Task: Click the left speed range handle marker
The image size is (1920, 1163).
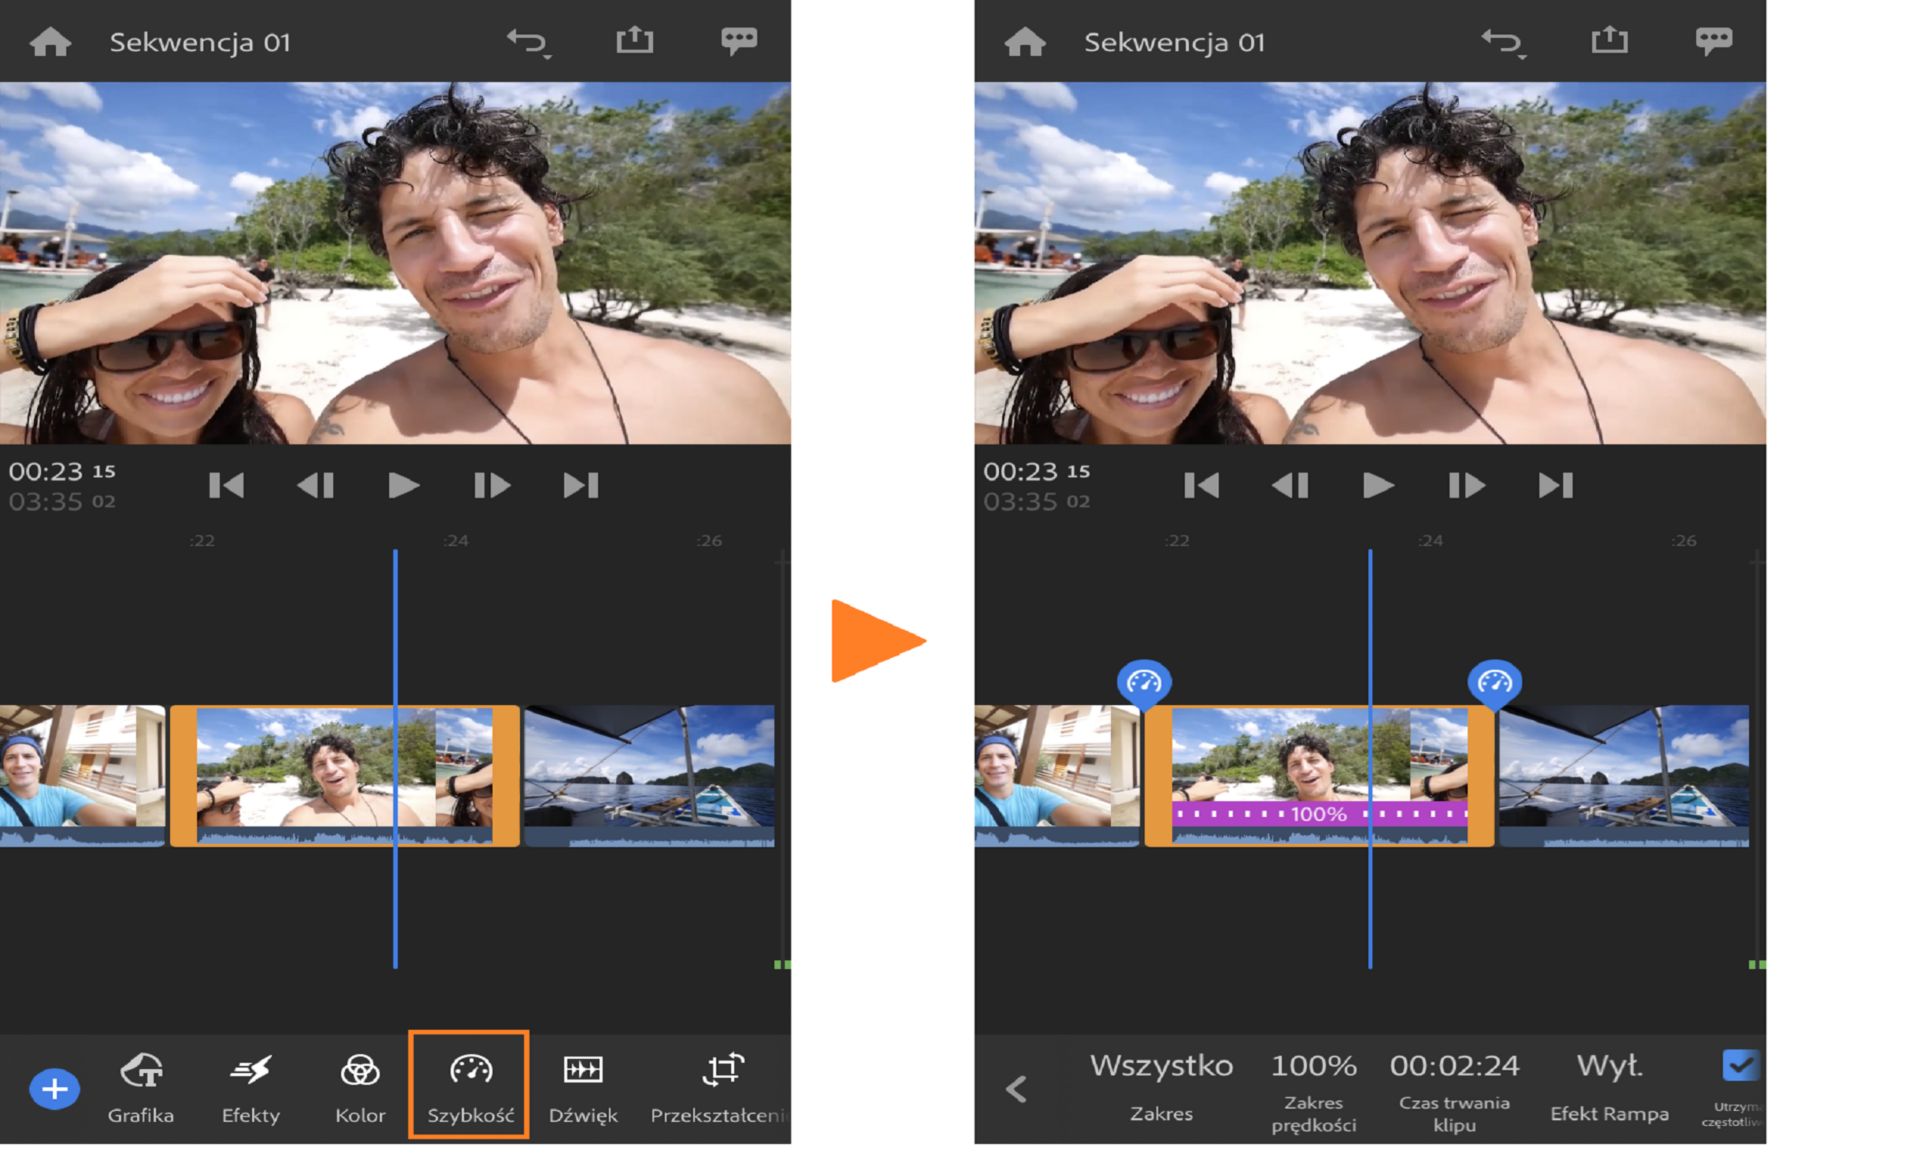Action: [1144, 683]
